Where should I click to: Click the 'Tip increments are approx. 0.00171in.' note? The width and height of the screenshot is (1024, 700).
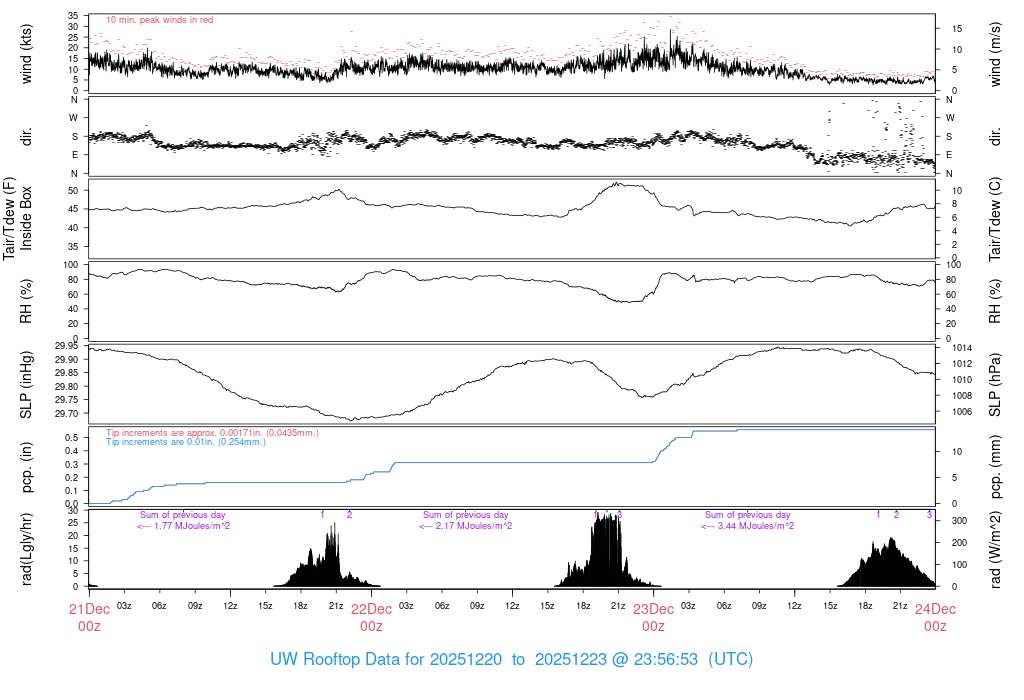click(x=212, y=433)
